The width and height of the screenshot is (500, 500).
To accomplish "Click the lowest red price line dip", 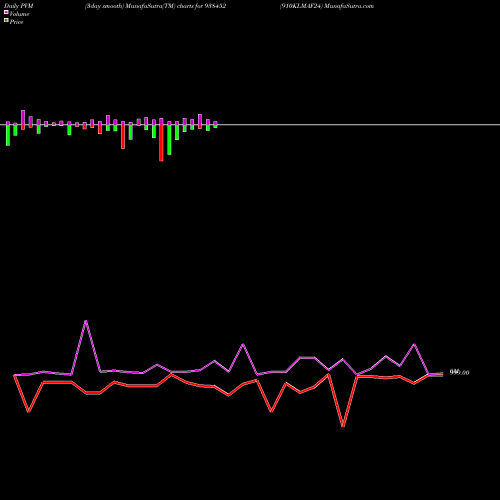I will click(343, 426).
